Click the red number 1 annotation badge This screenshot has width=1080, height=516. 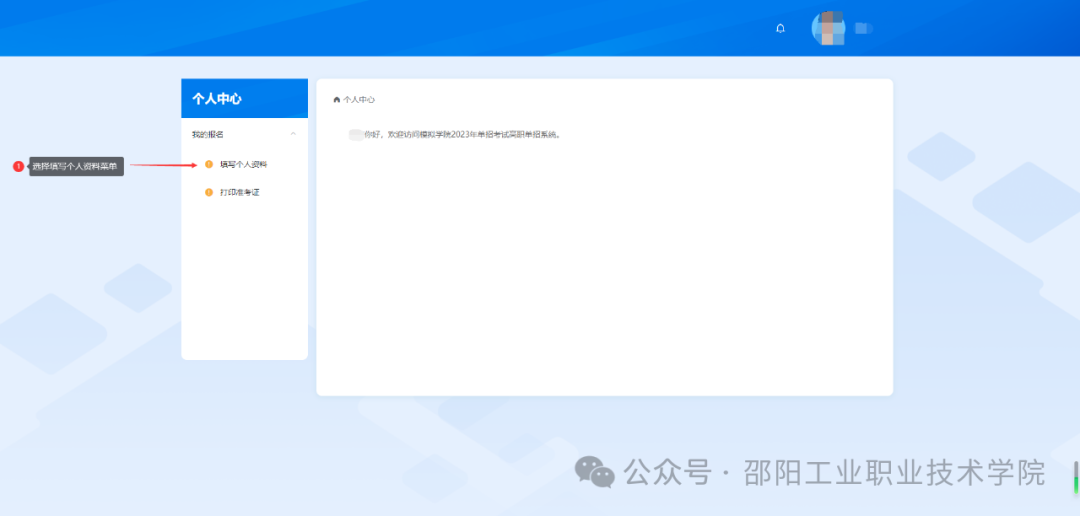[18, 166]
